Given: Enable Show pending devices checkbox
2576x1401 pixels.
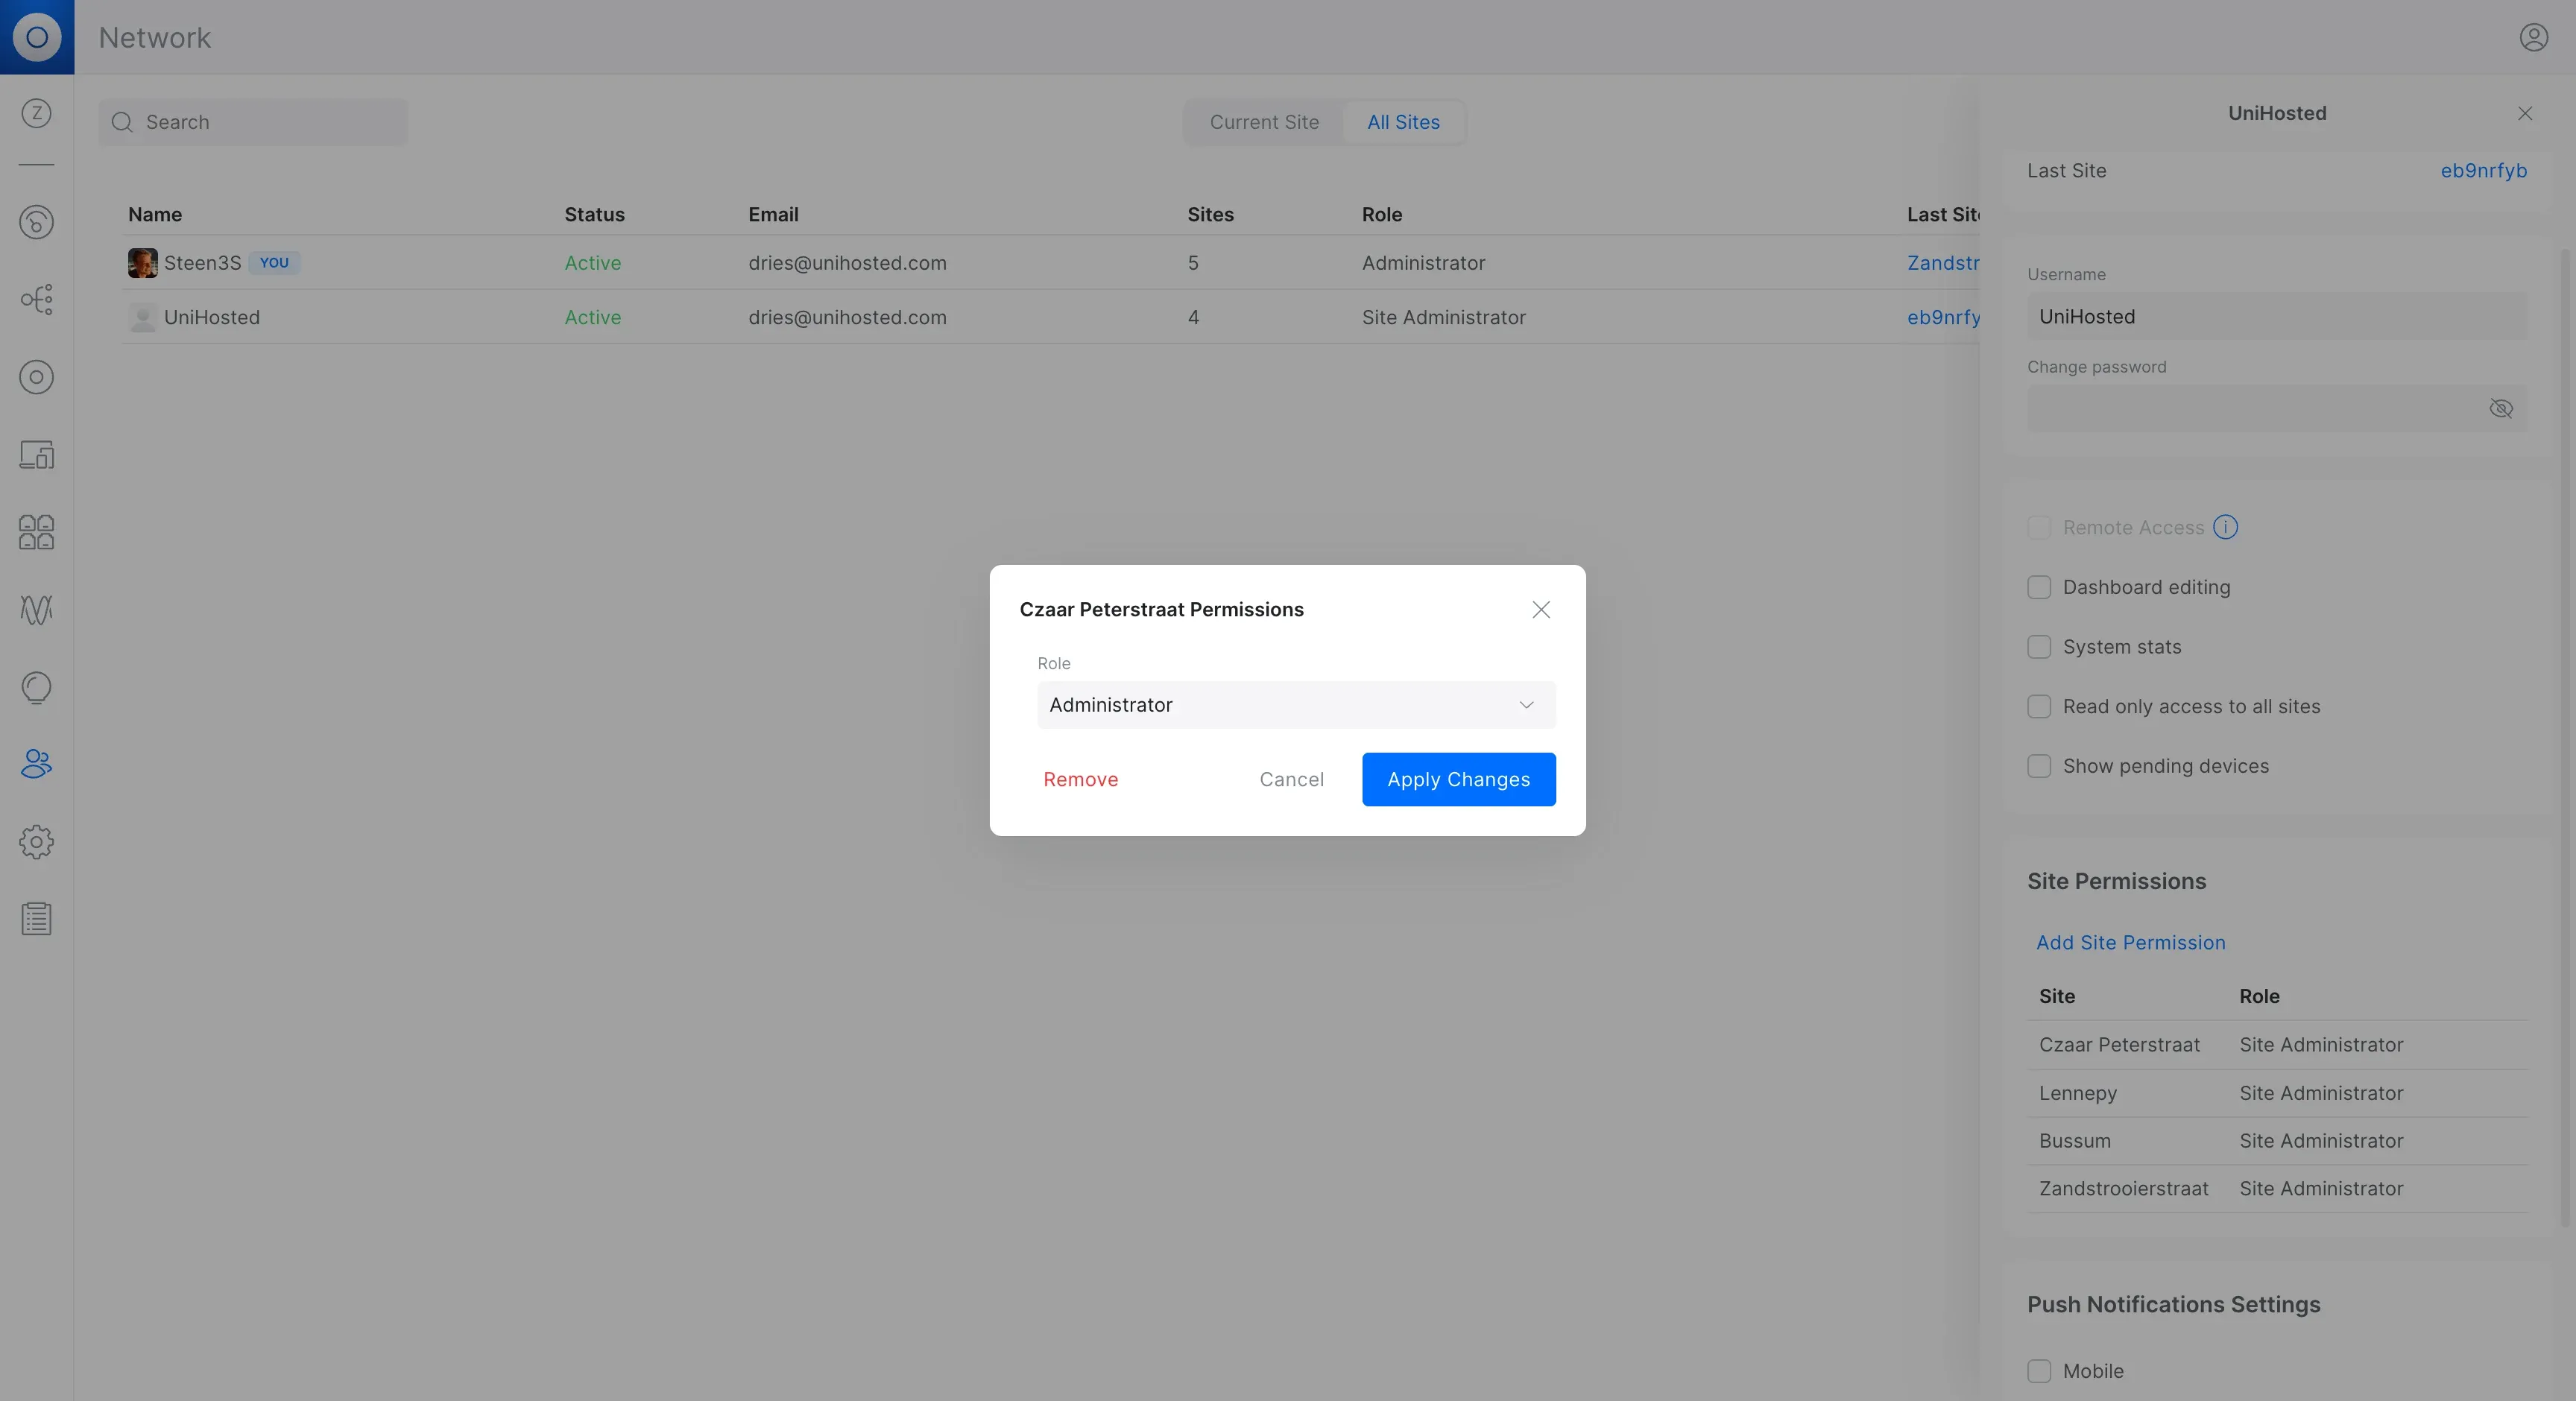Looking at the screenshot, I should tap(2039, 766).
